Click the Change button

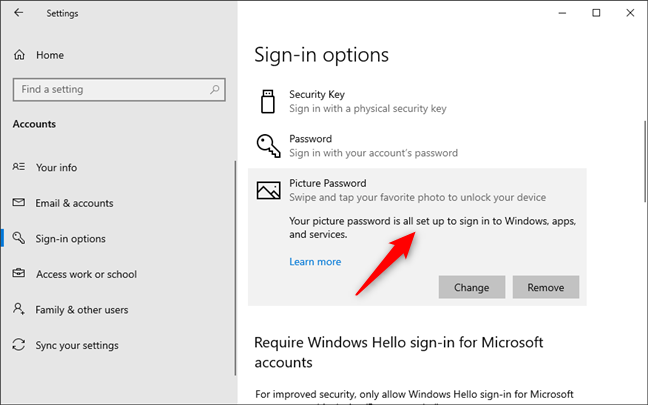point(472,287)
